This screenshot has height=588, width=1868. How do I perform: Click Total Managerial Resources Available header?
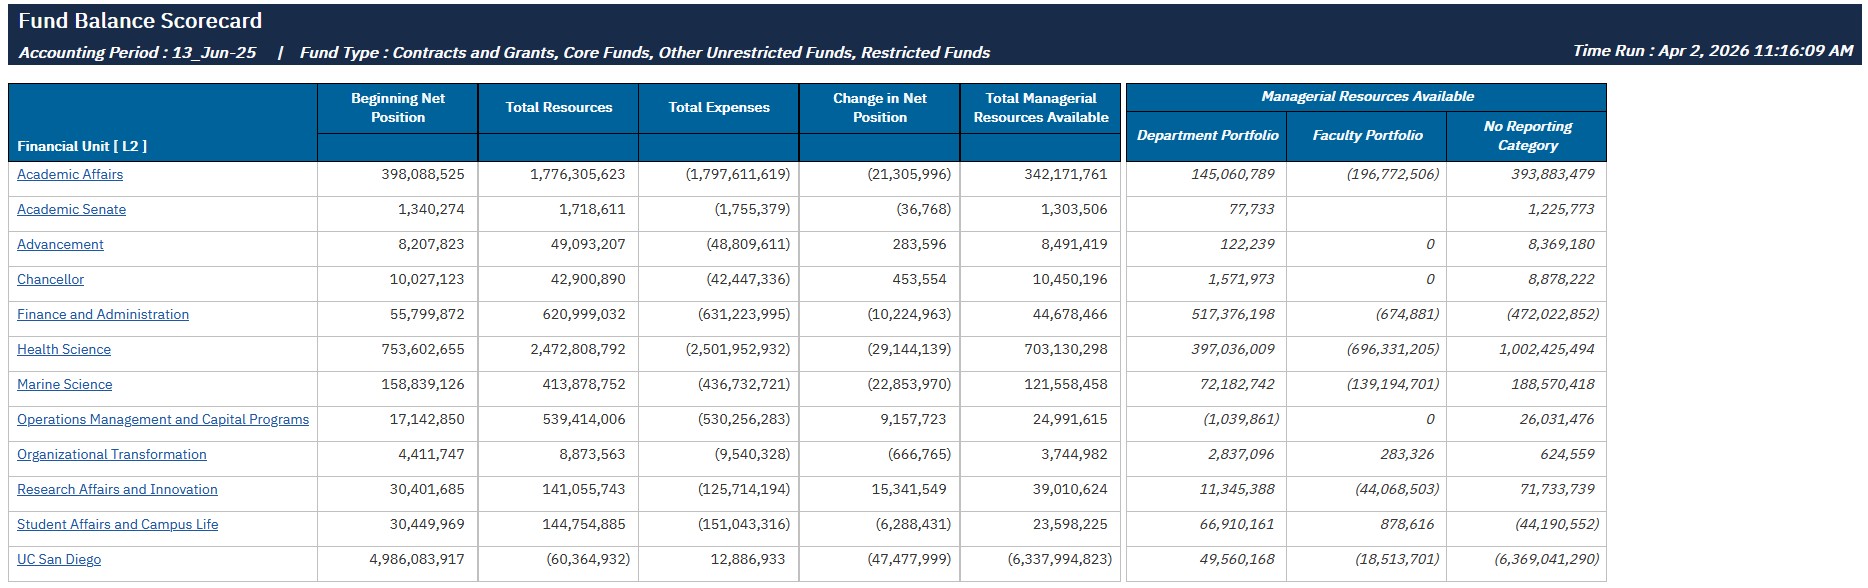[1041, 108]
